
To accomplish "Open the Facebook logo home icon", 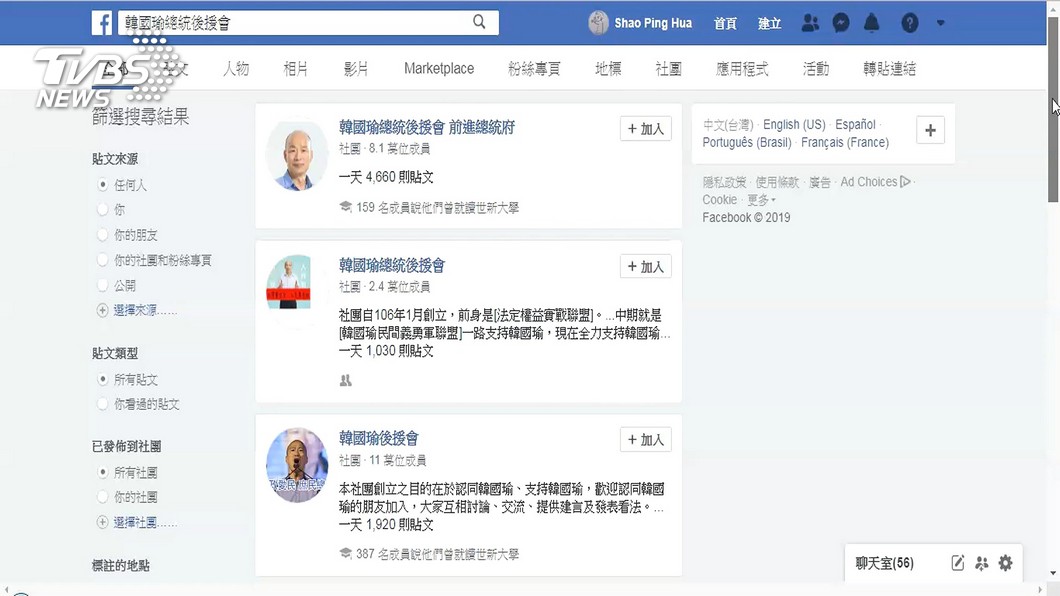I will click(101, 23).
